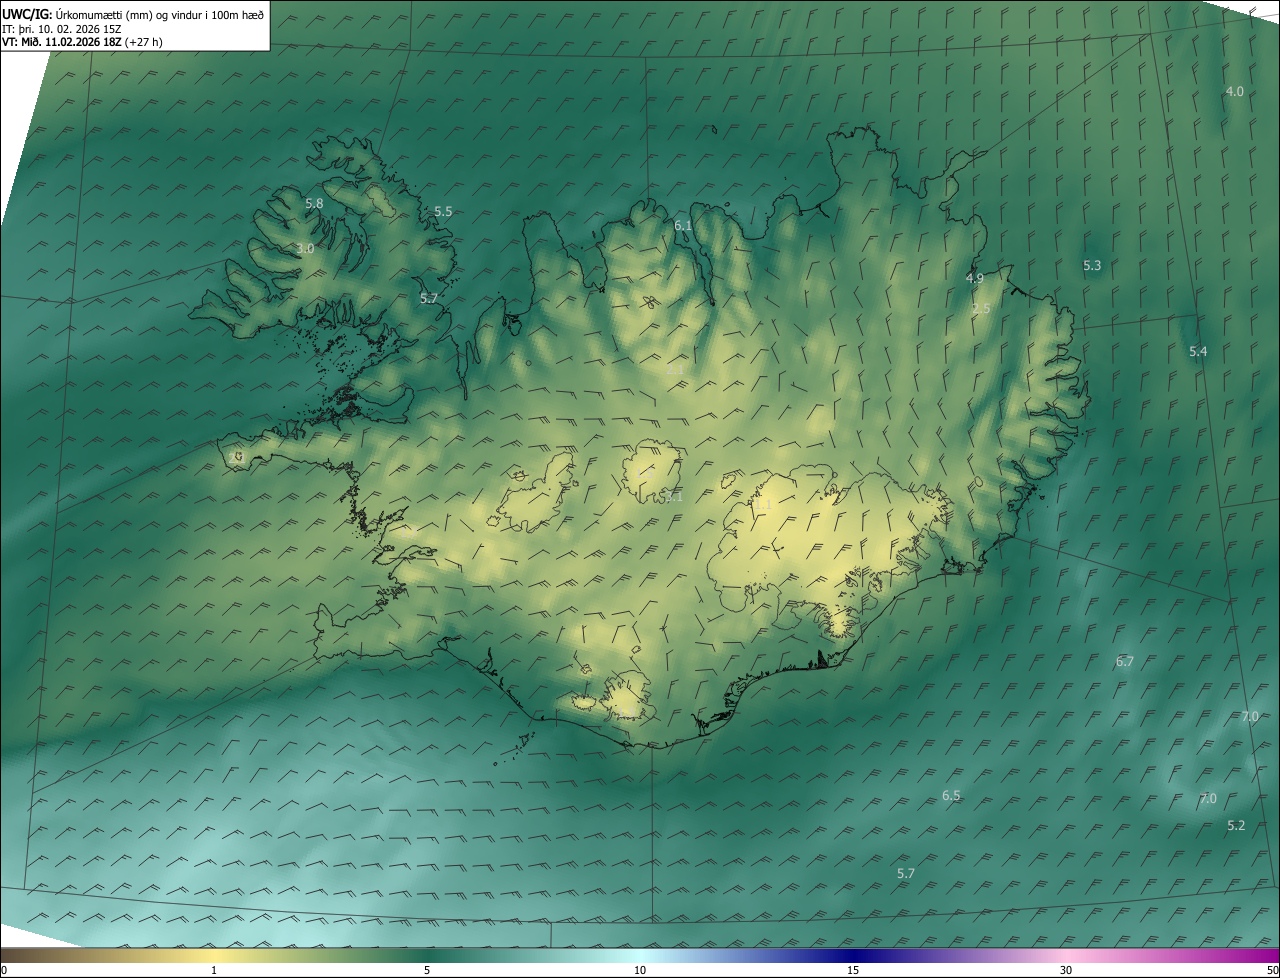Screen dimensions: 1280x978
Task: Click the "1" tick label on the color scale
Action: [214, 970]
